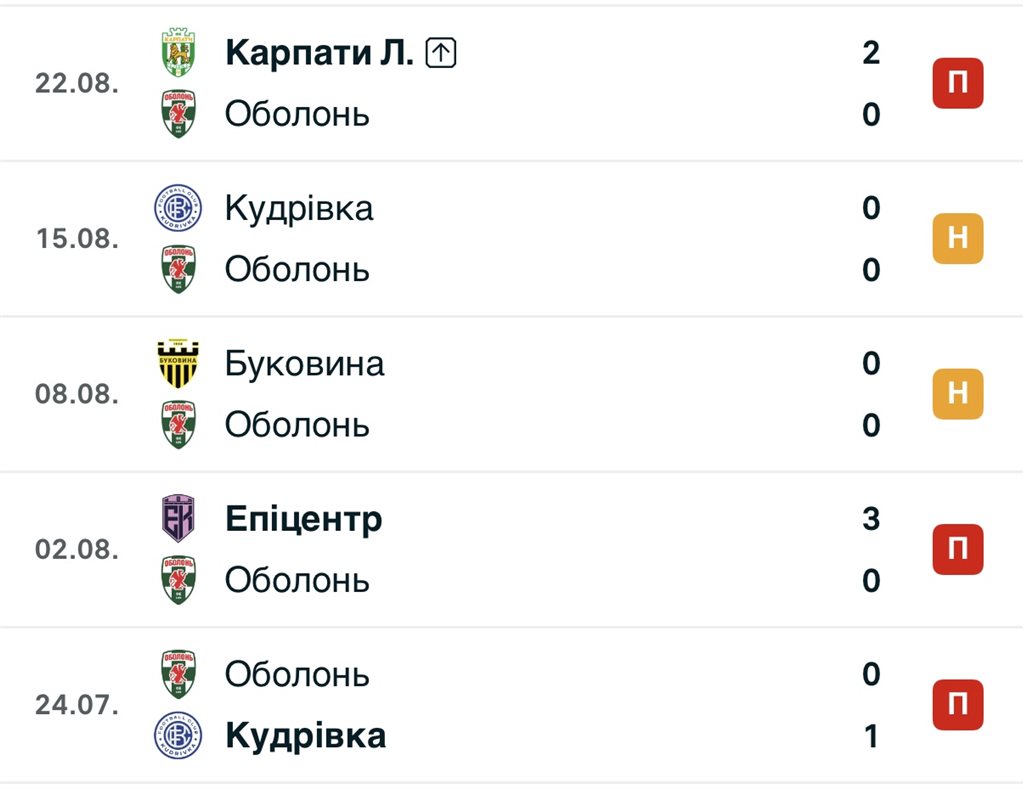Click the Obolon crest in the 24.07 match
1024x789 pixels.
pyautogui.click(x=178, y=674)
